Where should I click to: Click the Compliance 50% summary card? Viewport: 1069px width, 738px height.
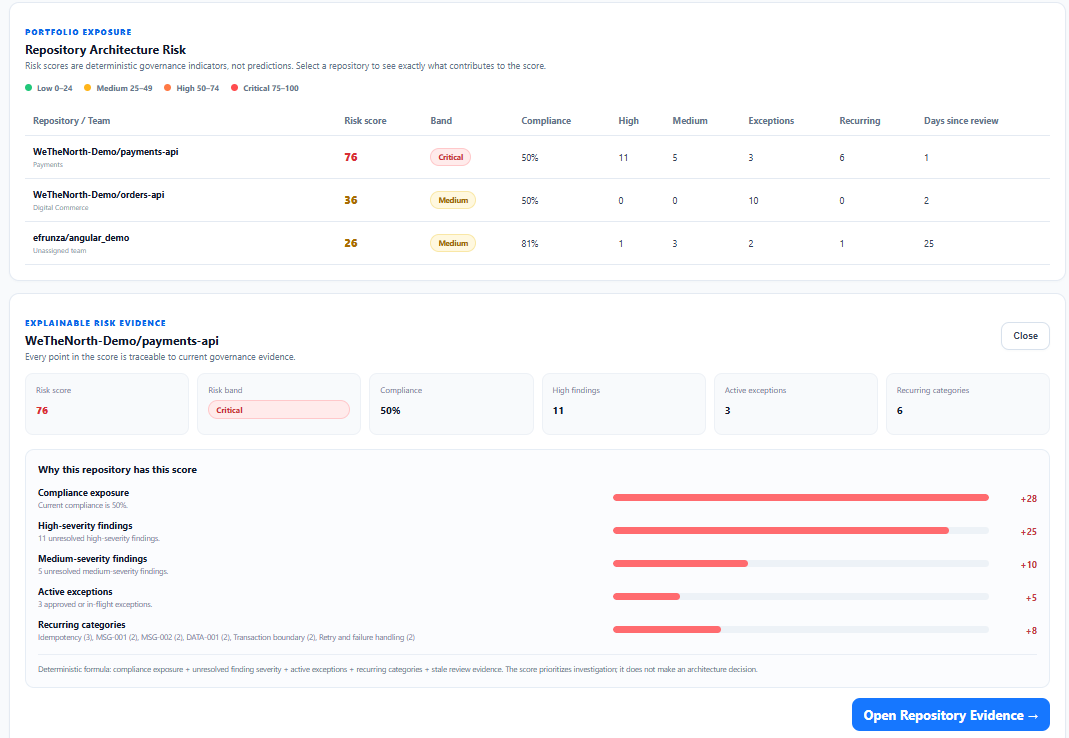451,404
